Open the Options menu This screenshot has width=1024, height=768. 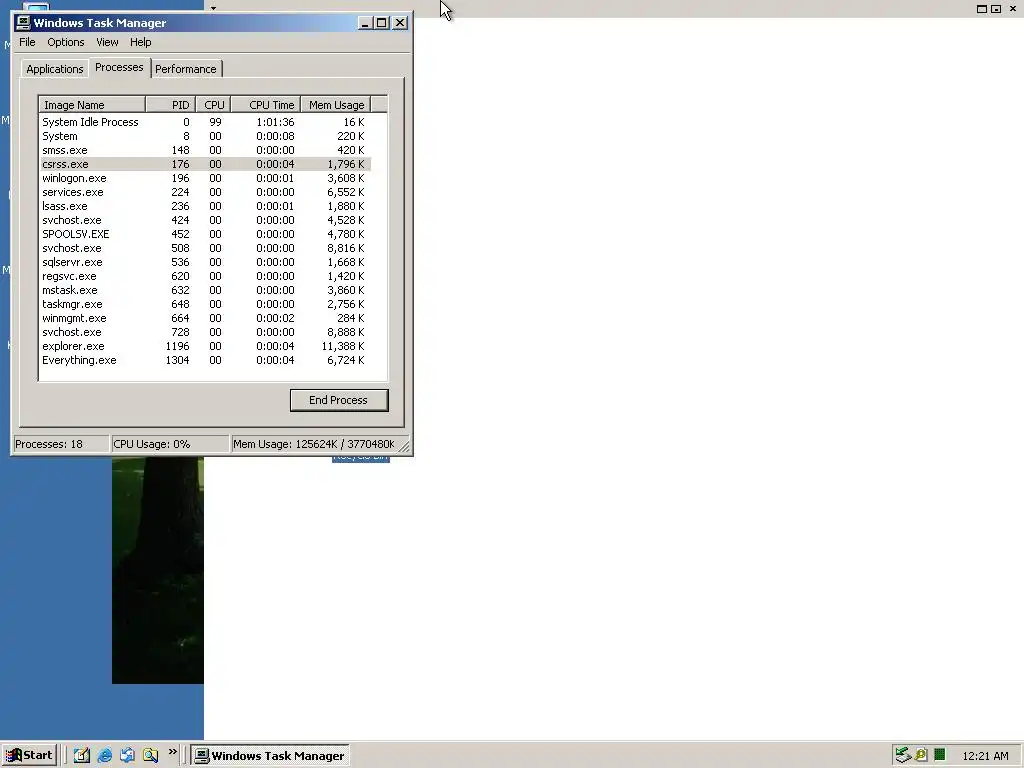click(65, 42)
